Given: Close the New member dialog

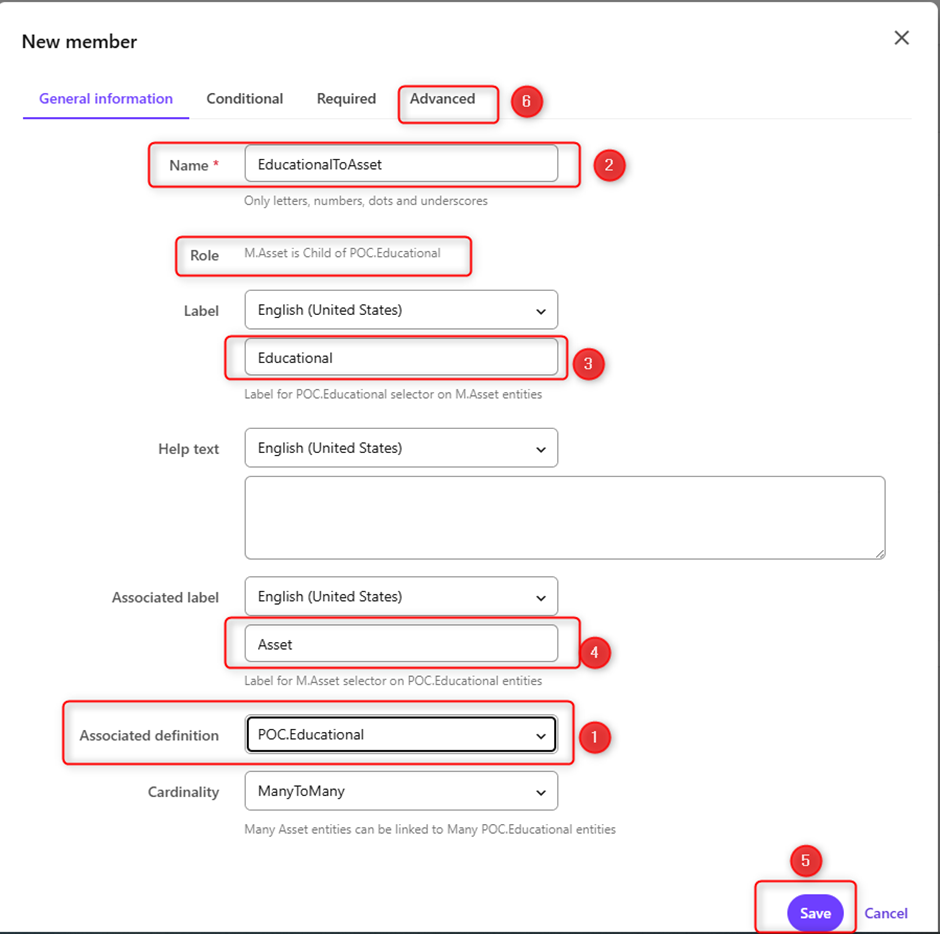Looking at the screenshot, I should point(901,38).
